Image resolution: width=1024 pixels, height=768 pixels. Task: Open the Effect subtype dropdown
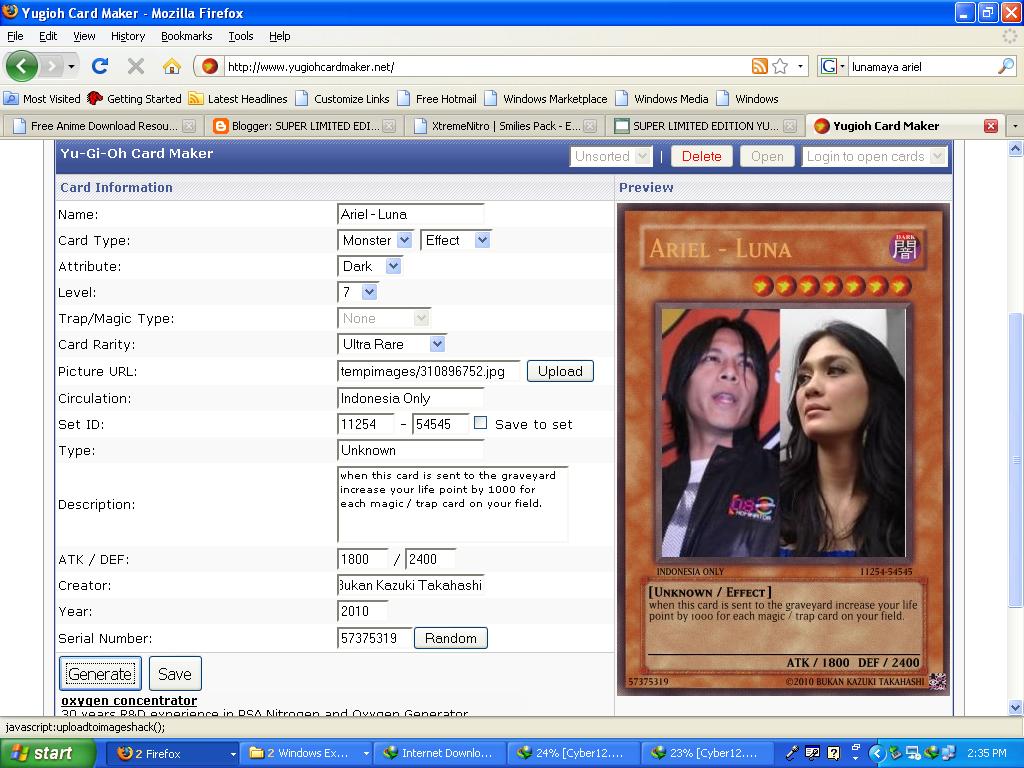[x=455, y=240]
